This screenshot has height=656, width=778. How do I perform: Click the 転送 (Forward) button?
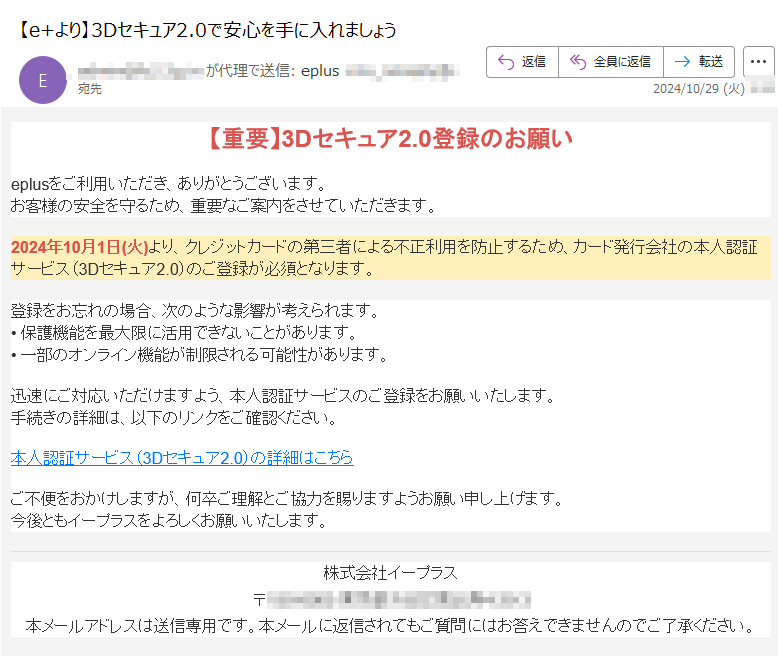point(699,62)
